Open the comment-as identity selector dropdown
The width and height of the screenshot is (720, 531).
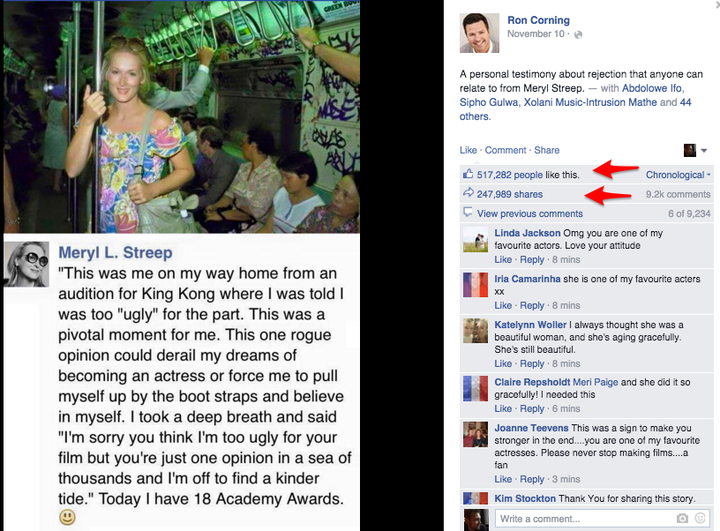pyautogui.click(x=696, y=150)
